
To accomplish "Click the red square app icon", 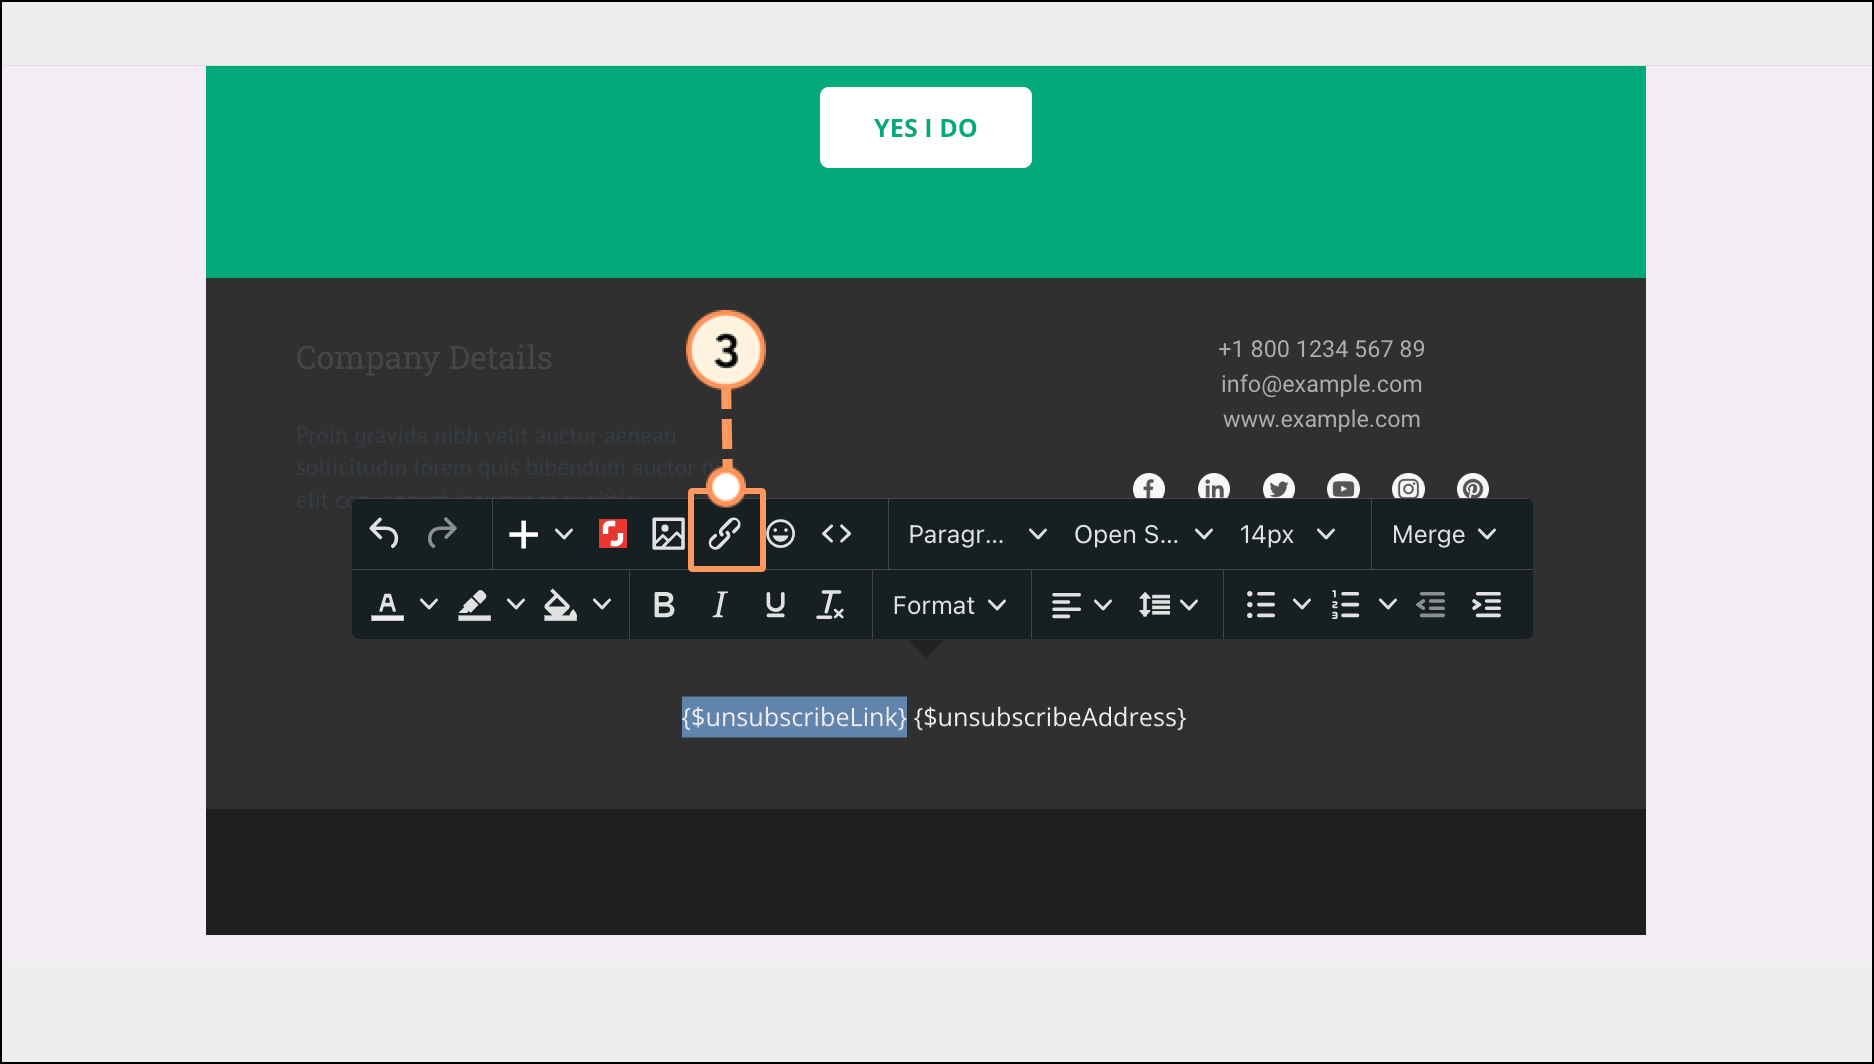I will point(613,534).
